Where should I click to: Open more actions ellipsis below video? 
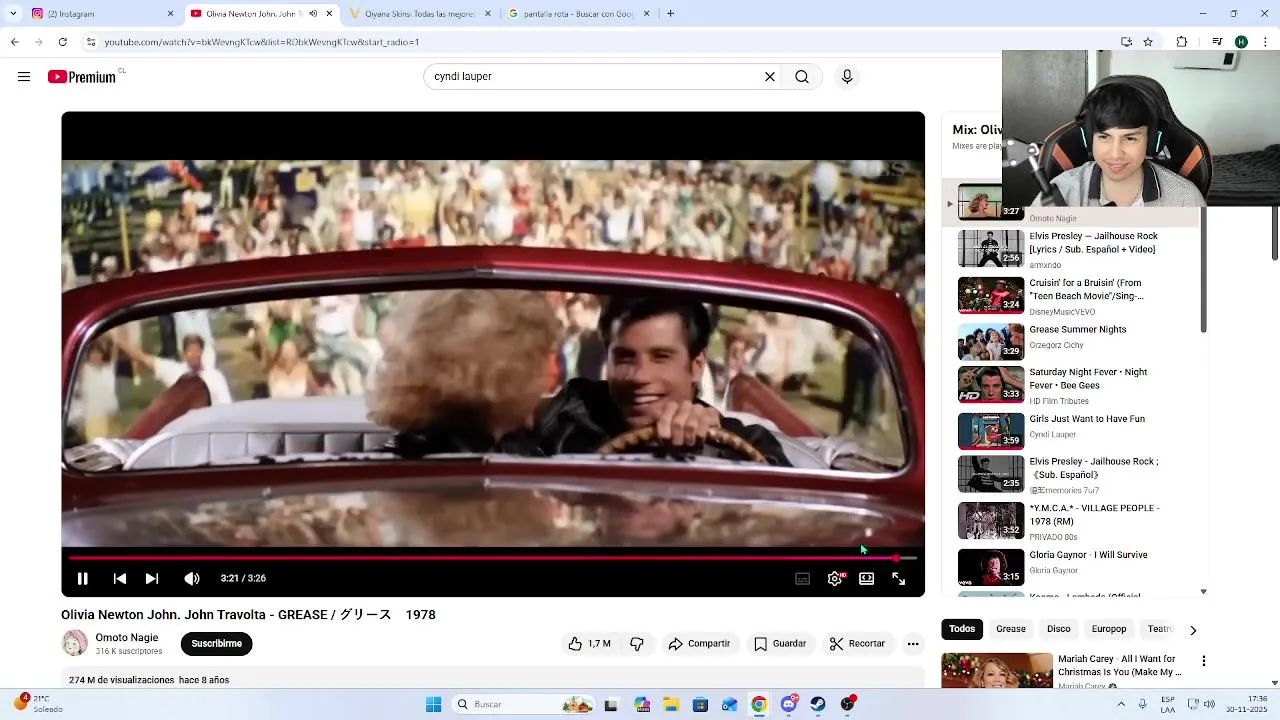coord(913,643)
